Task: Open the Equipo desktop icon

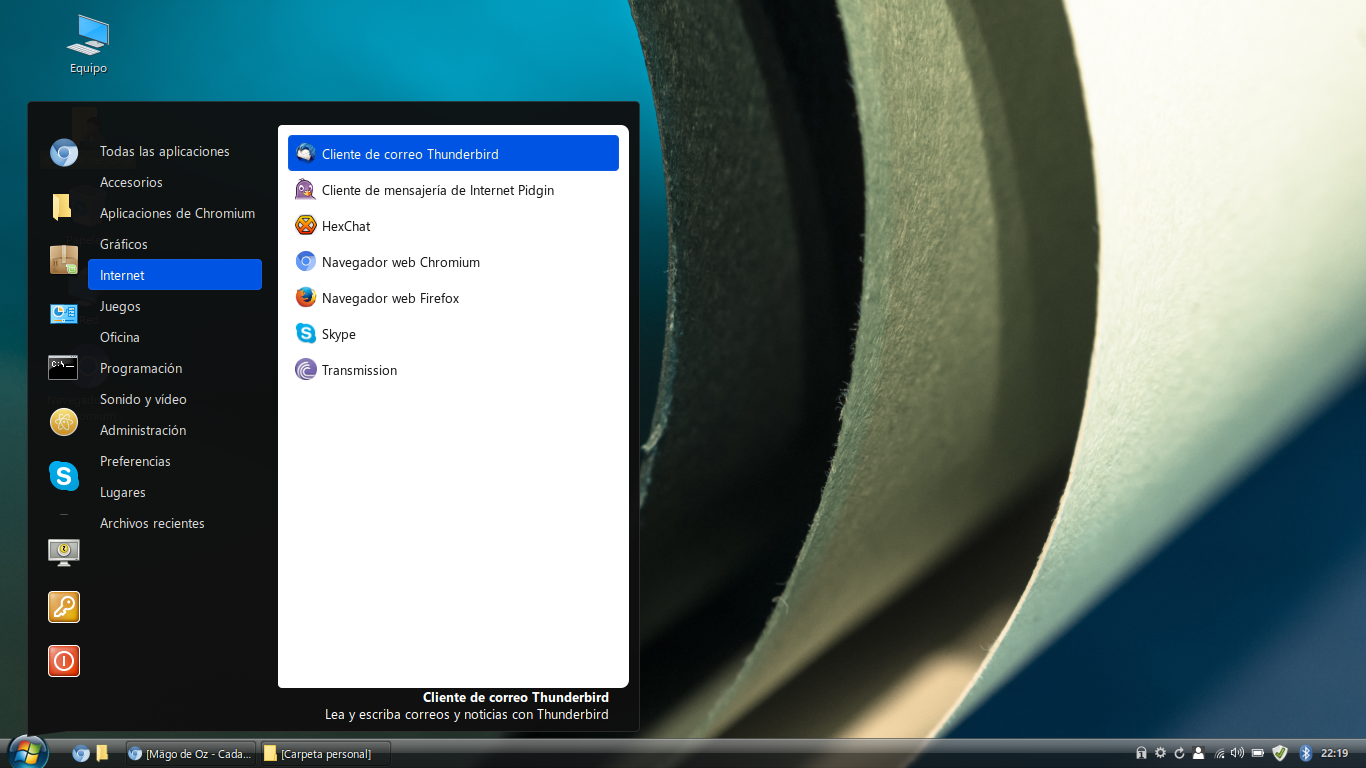Action: point(88,45)
